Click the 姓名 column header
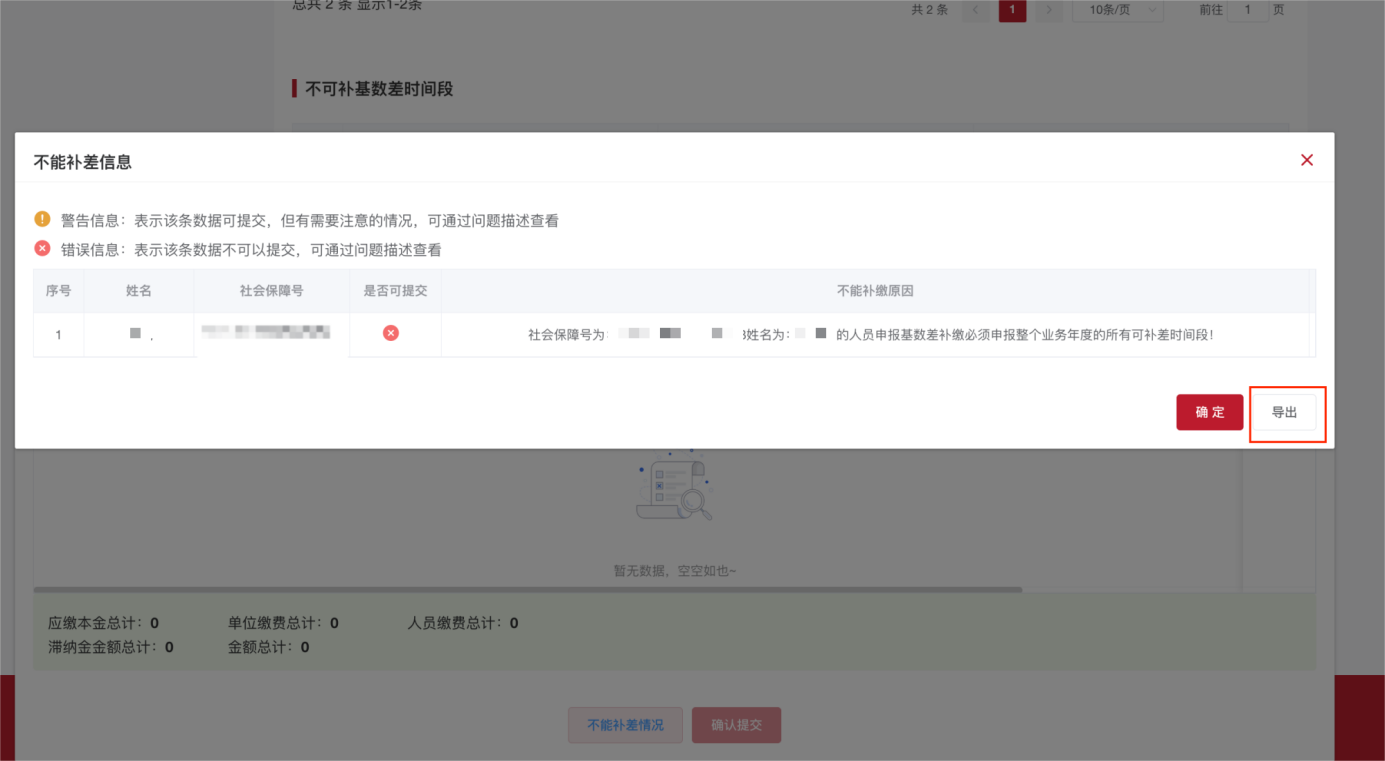Screen dimensions: 1385x761 [x=139, y=290]
